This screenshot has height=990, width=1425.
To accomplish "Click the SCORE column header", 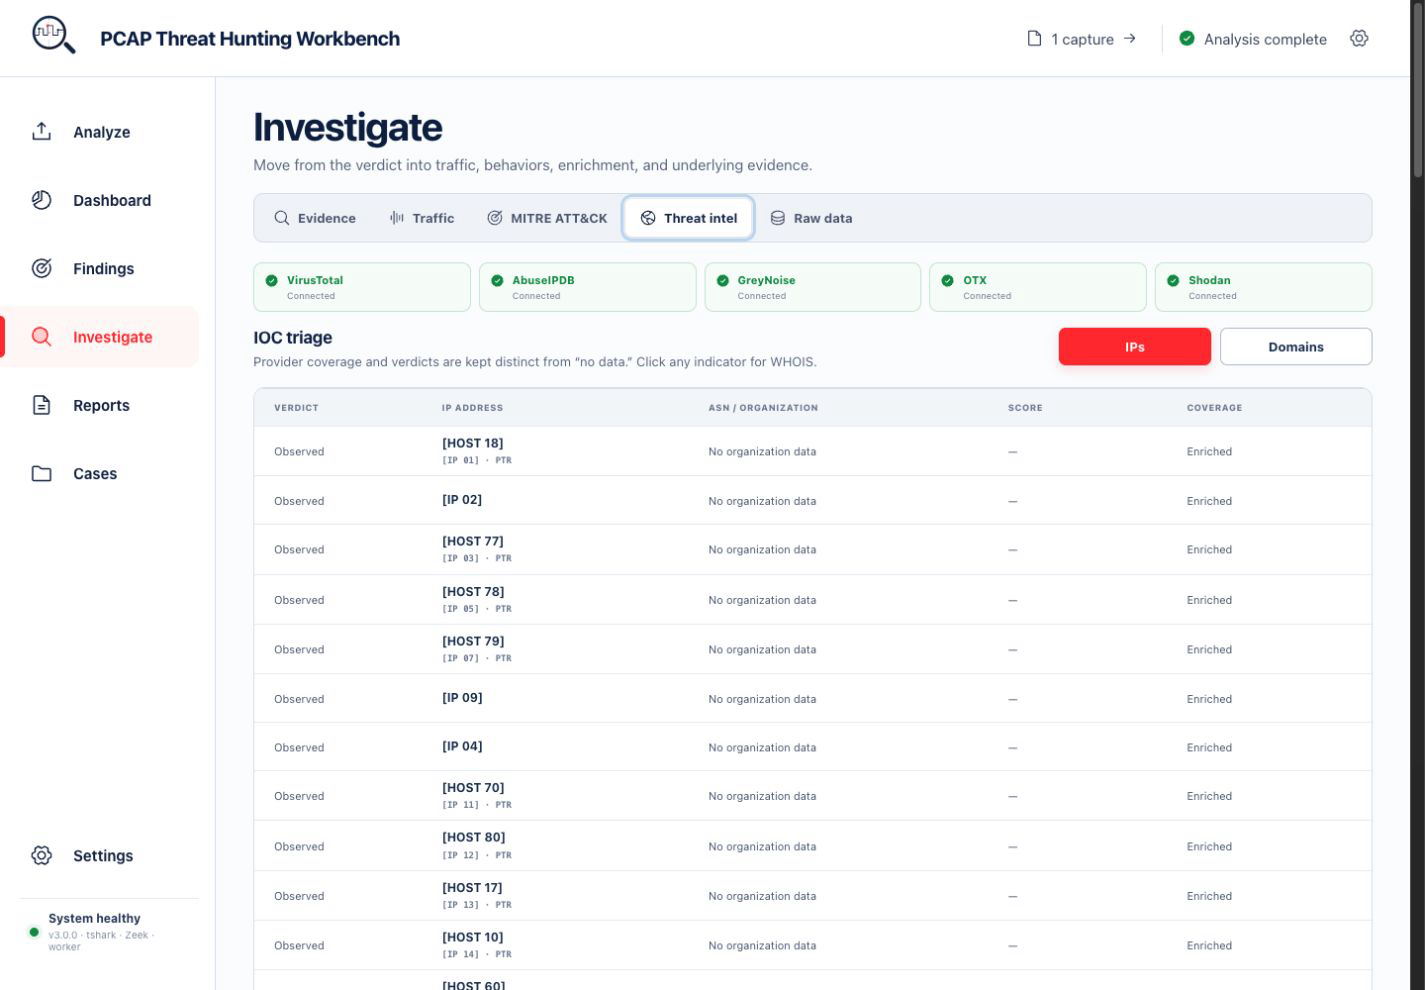I will (1025, 408).
